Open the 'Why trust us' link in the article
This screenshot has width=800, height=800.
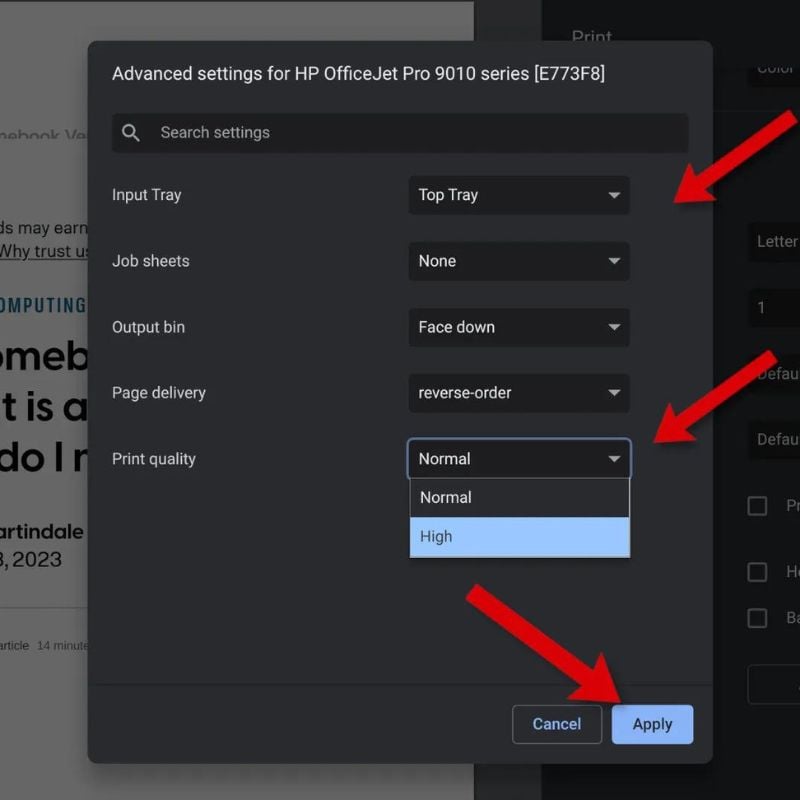(x=44, y=252)
